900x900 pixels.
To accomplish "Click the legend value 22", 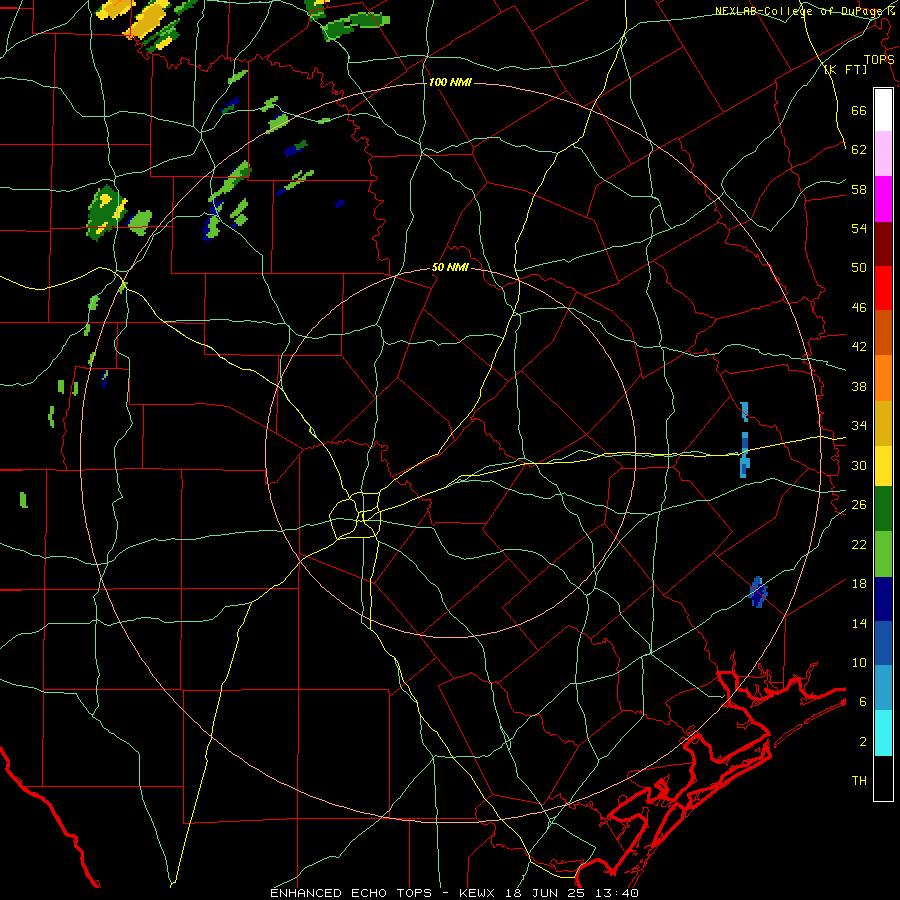I will click(x=859, y=544).
